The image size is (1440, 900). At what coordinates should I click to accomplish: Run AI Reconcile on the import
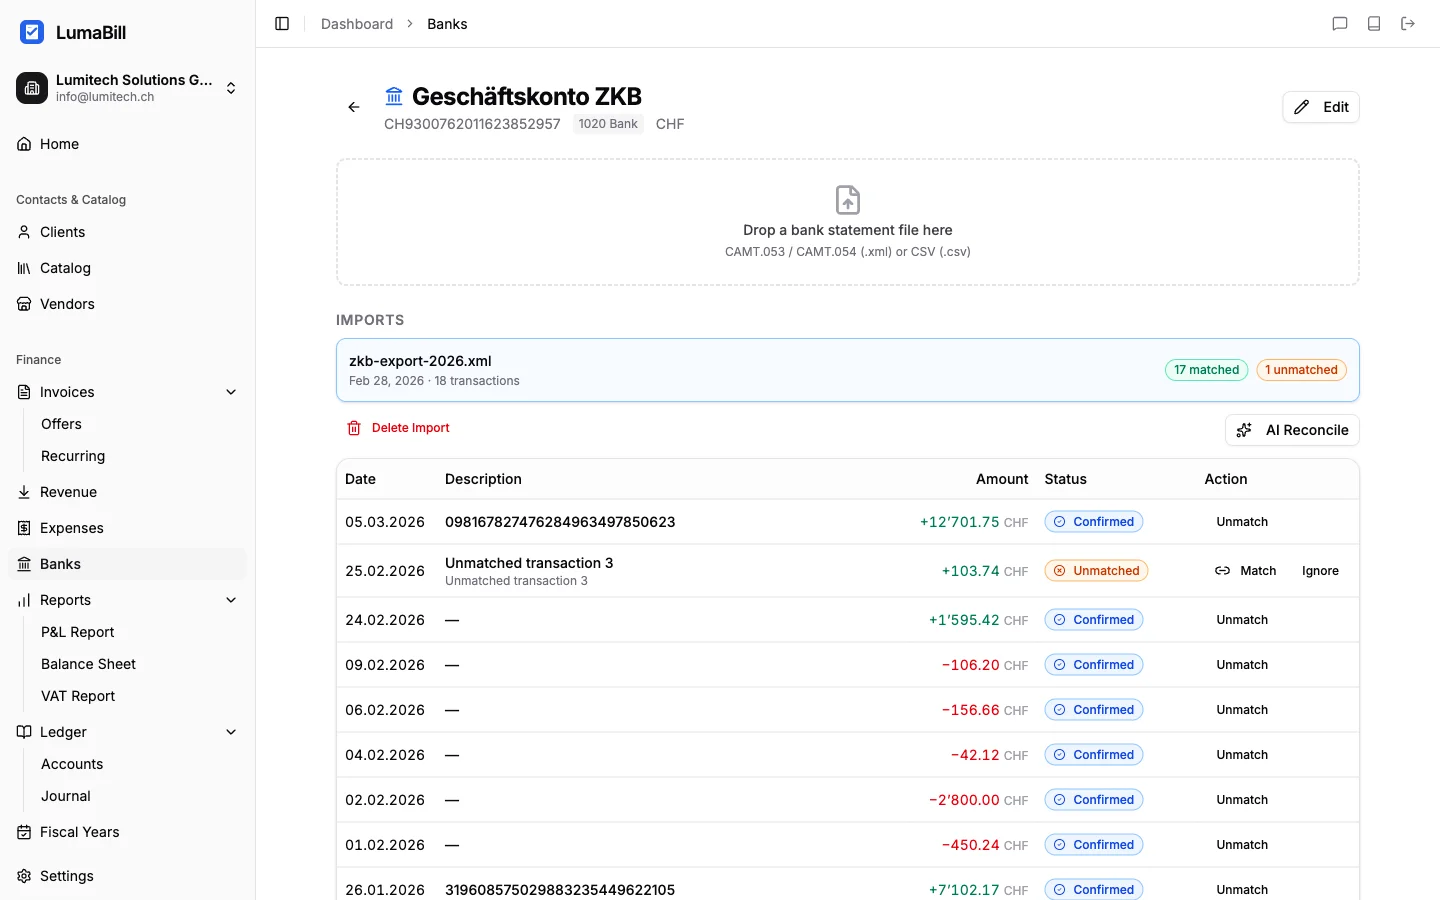[1292, 430]
